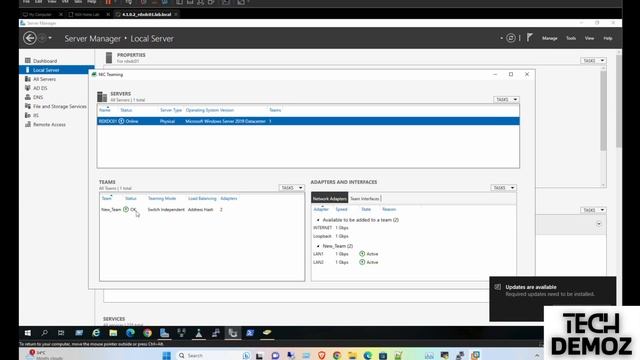Sort teams by Teaming Mode column
Viewport: 640px width, 360px height.
tap(162, 198)
